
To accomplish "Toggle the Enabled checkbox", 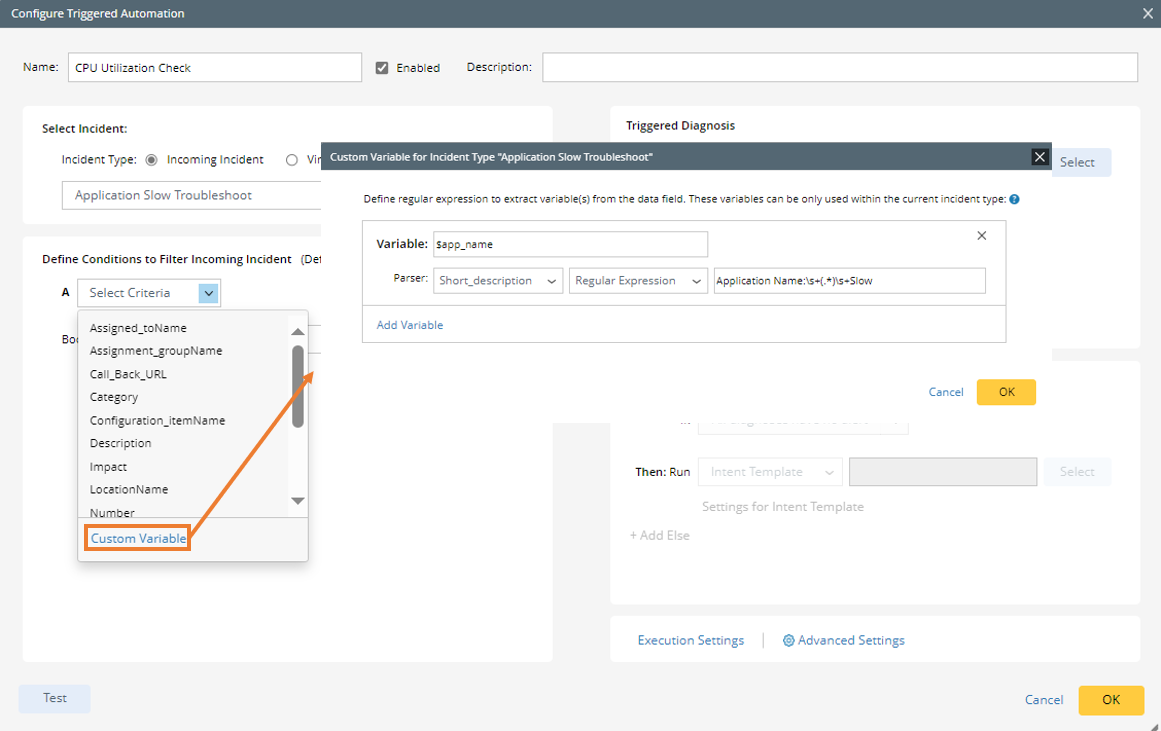I will pos(382,68).
